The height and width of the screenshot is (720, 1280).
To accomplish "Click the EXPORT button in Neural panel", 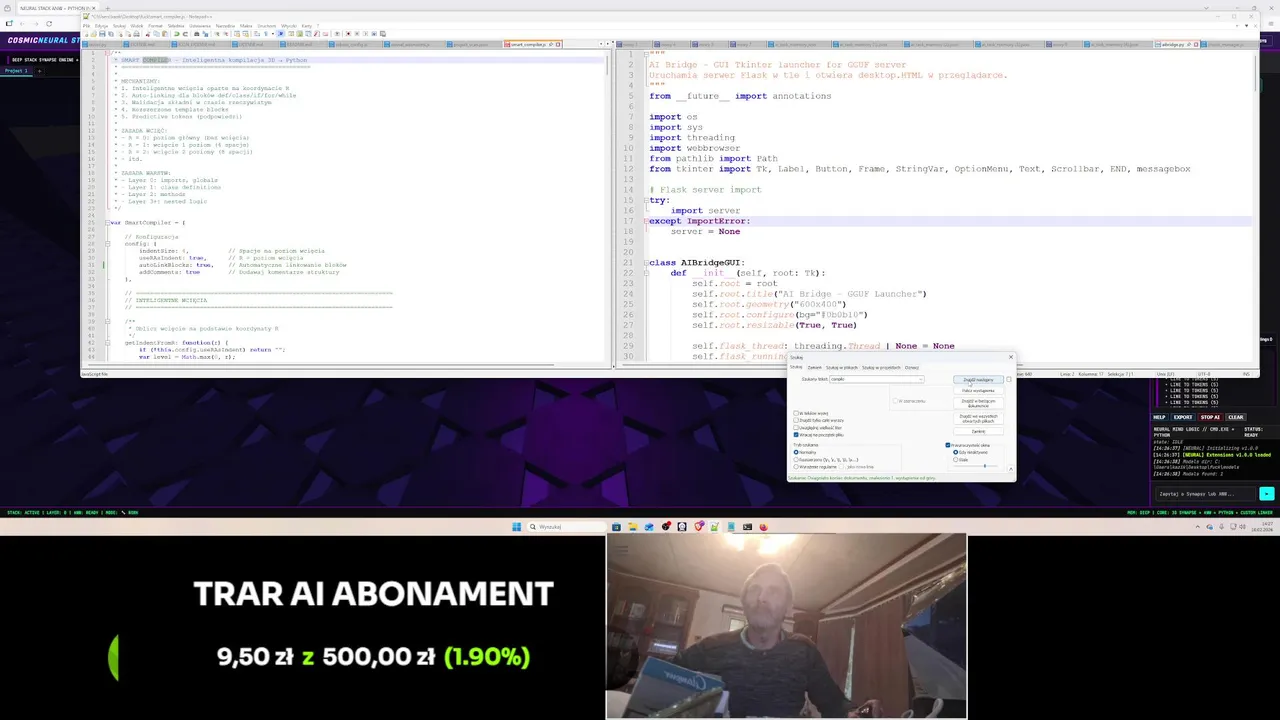I will [x=1183, y=417].
